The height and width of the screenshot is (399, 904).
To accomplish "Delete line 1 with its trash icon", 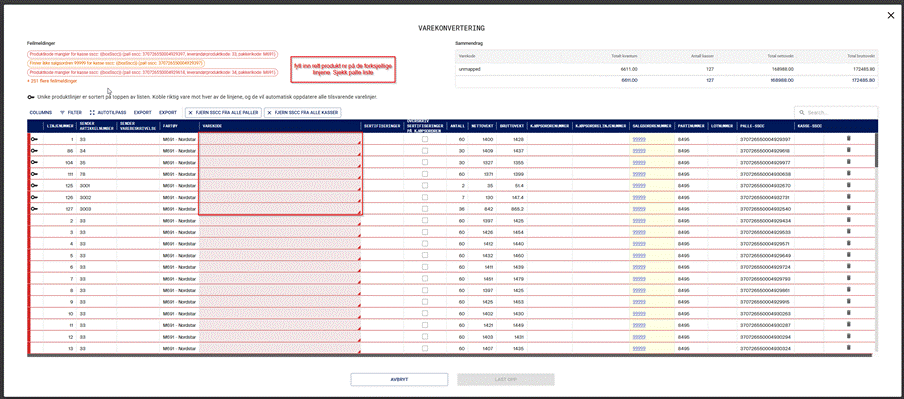I will pos(848,138).
